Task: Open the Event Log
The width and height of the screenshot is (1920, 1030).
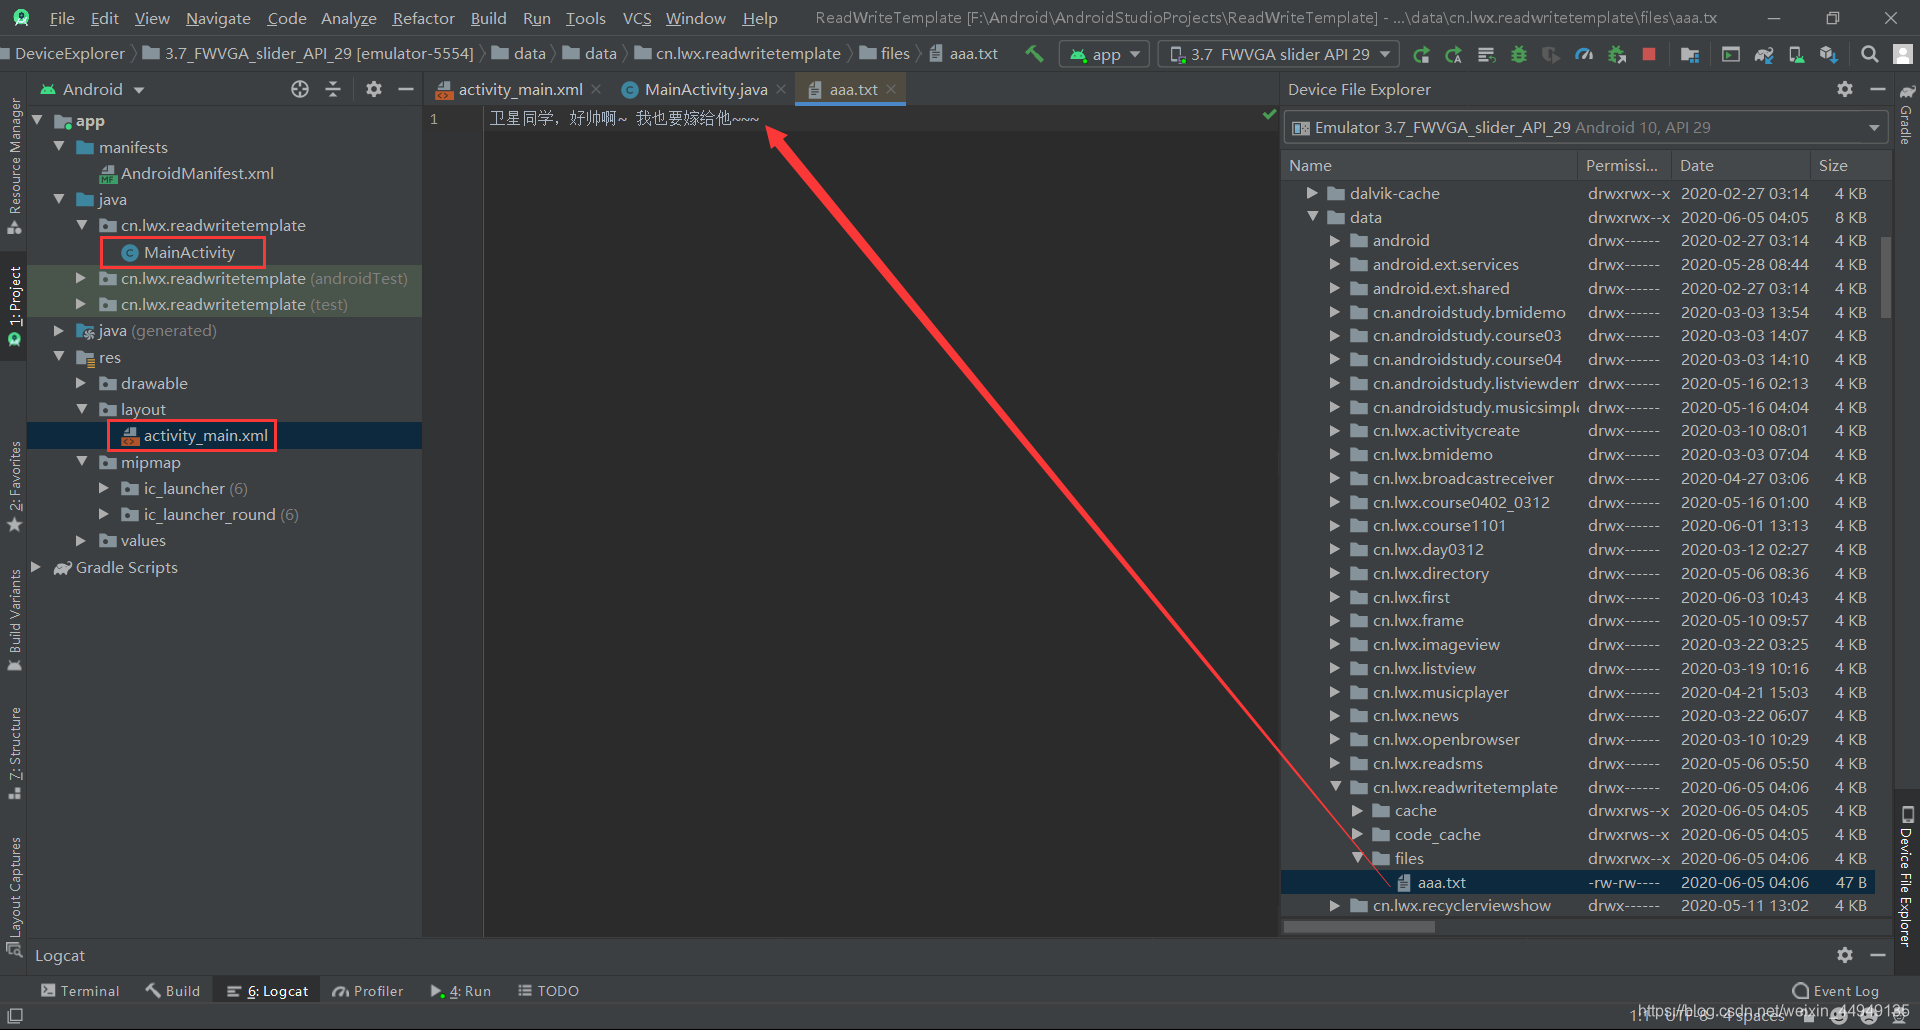Action: pos(1843,990)
